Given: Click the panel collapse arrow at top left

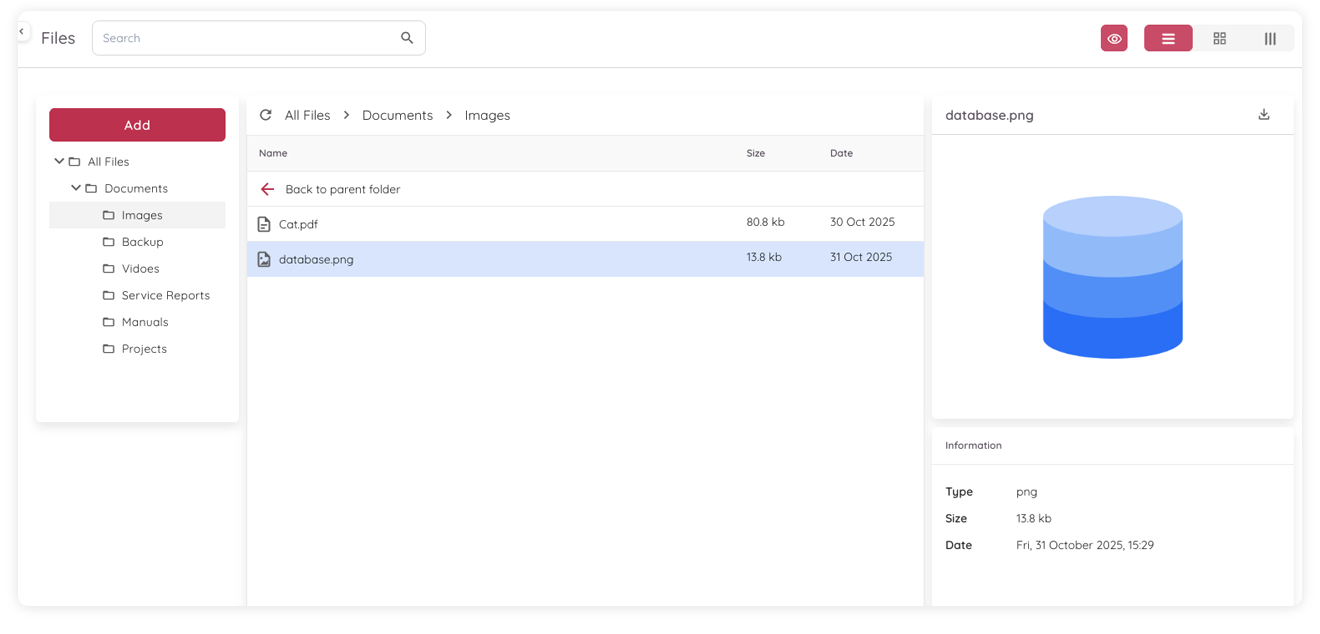Looking at the screenshot, I should [22, 30].
